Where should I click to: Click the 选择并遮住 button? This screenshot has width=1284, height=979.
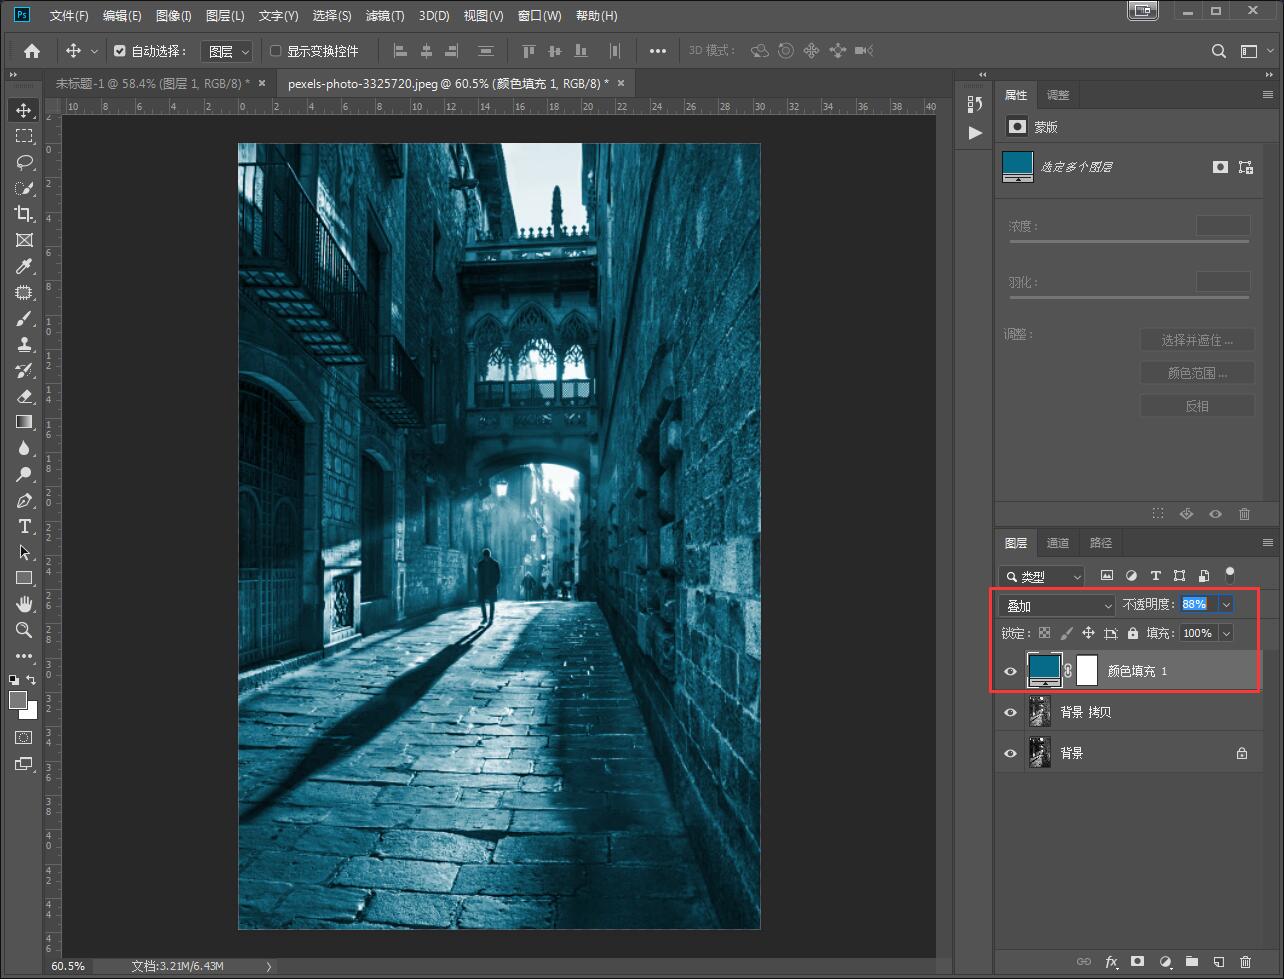click(x=1197, y=340)
